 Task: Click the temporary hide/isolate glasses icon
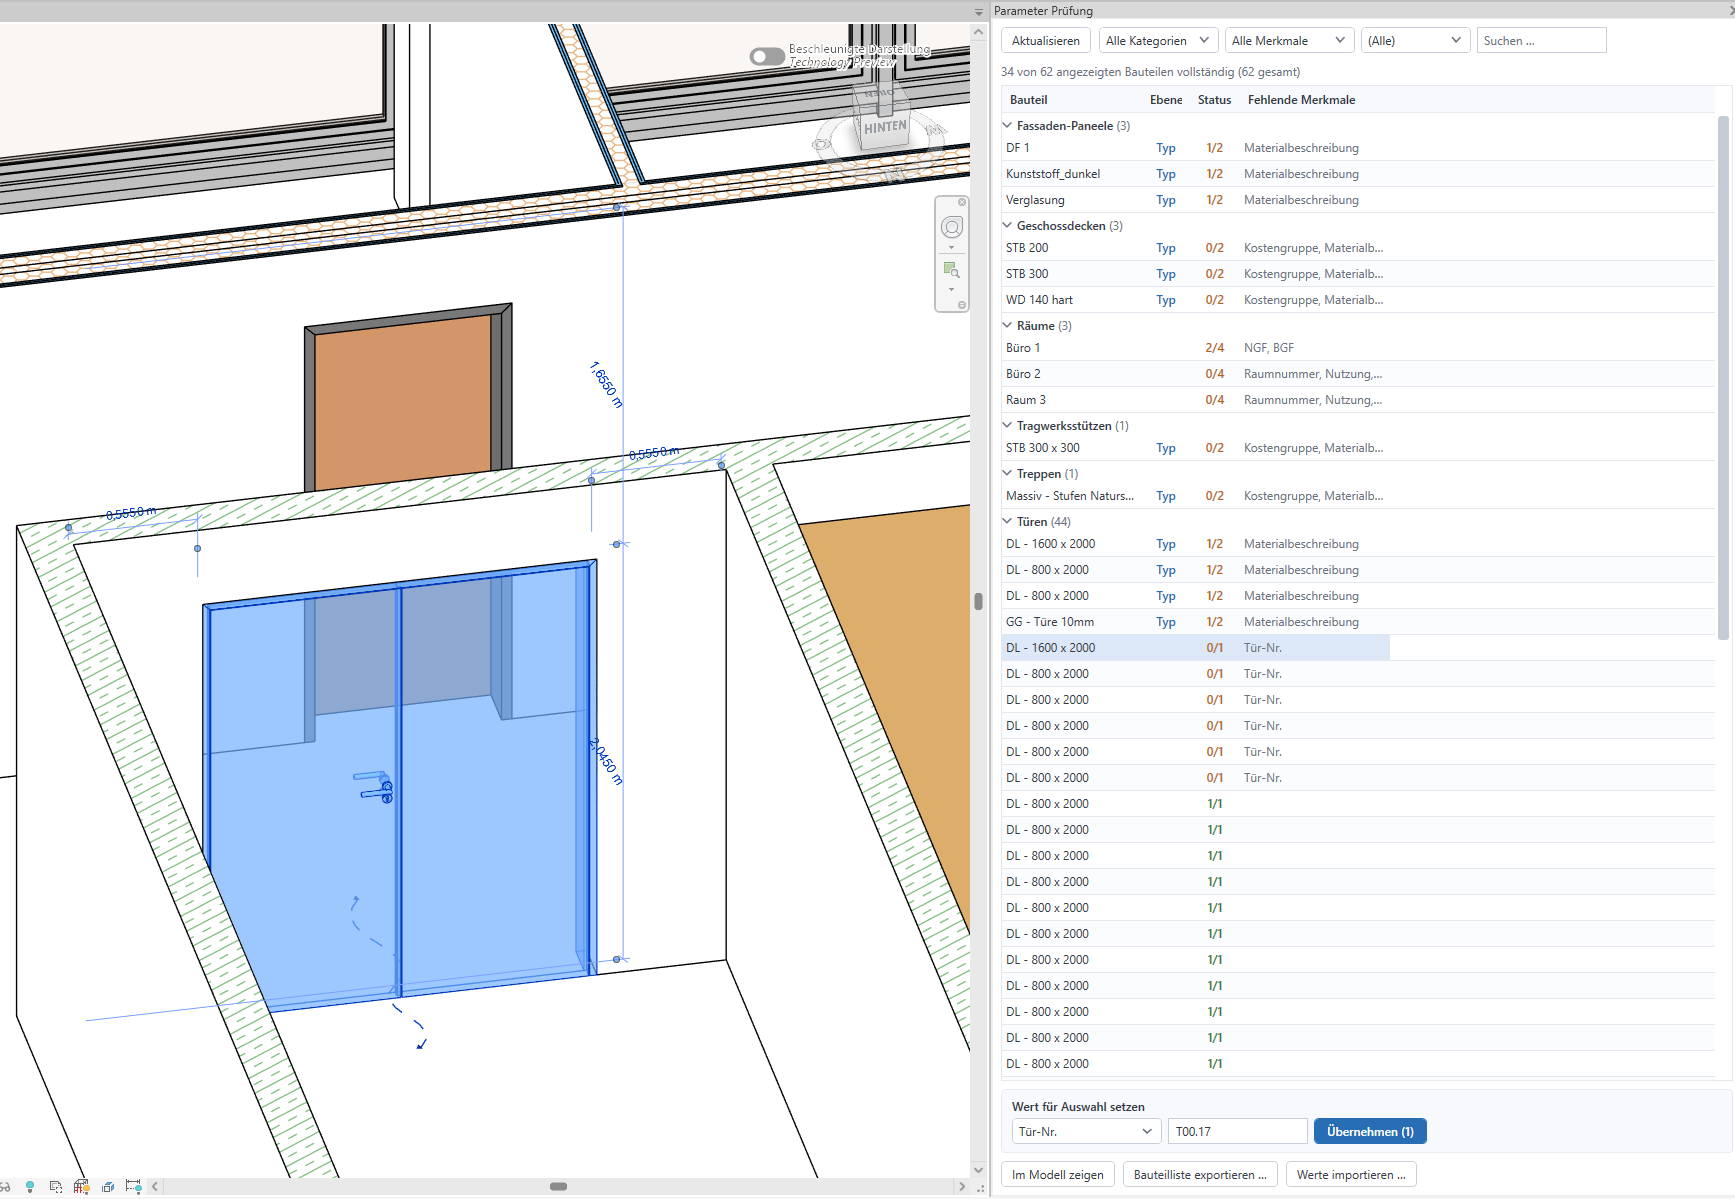5,1187
